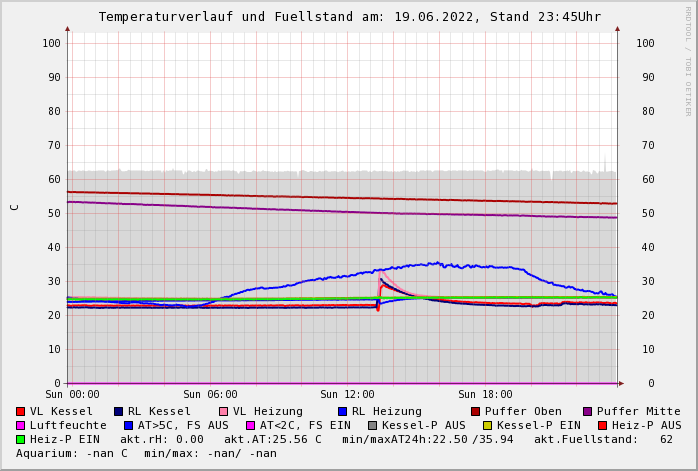
Task: Click the Sun 06:00 time axis label
Action: point(210,394)
